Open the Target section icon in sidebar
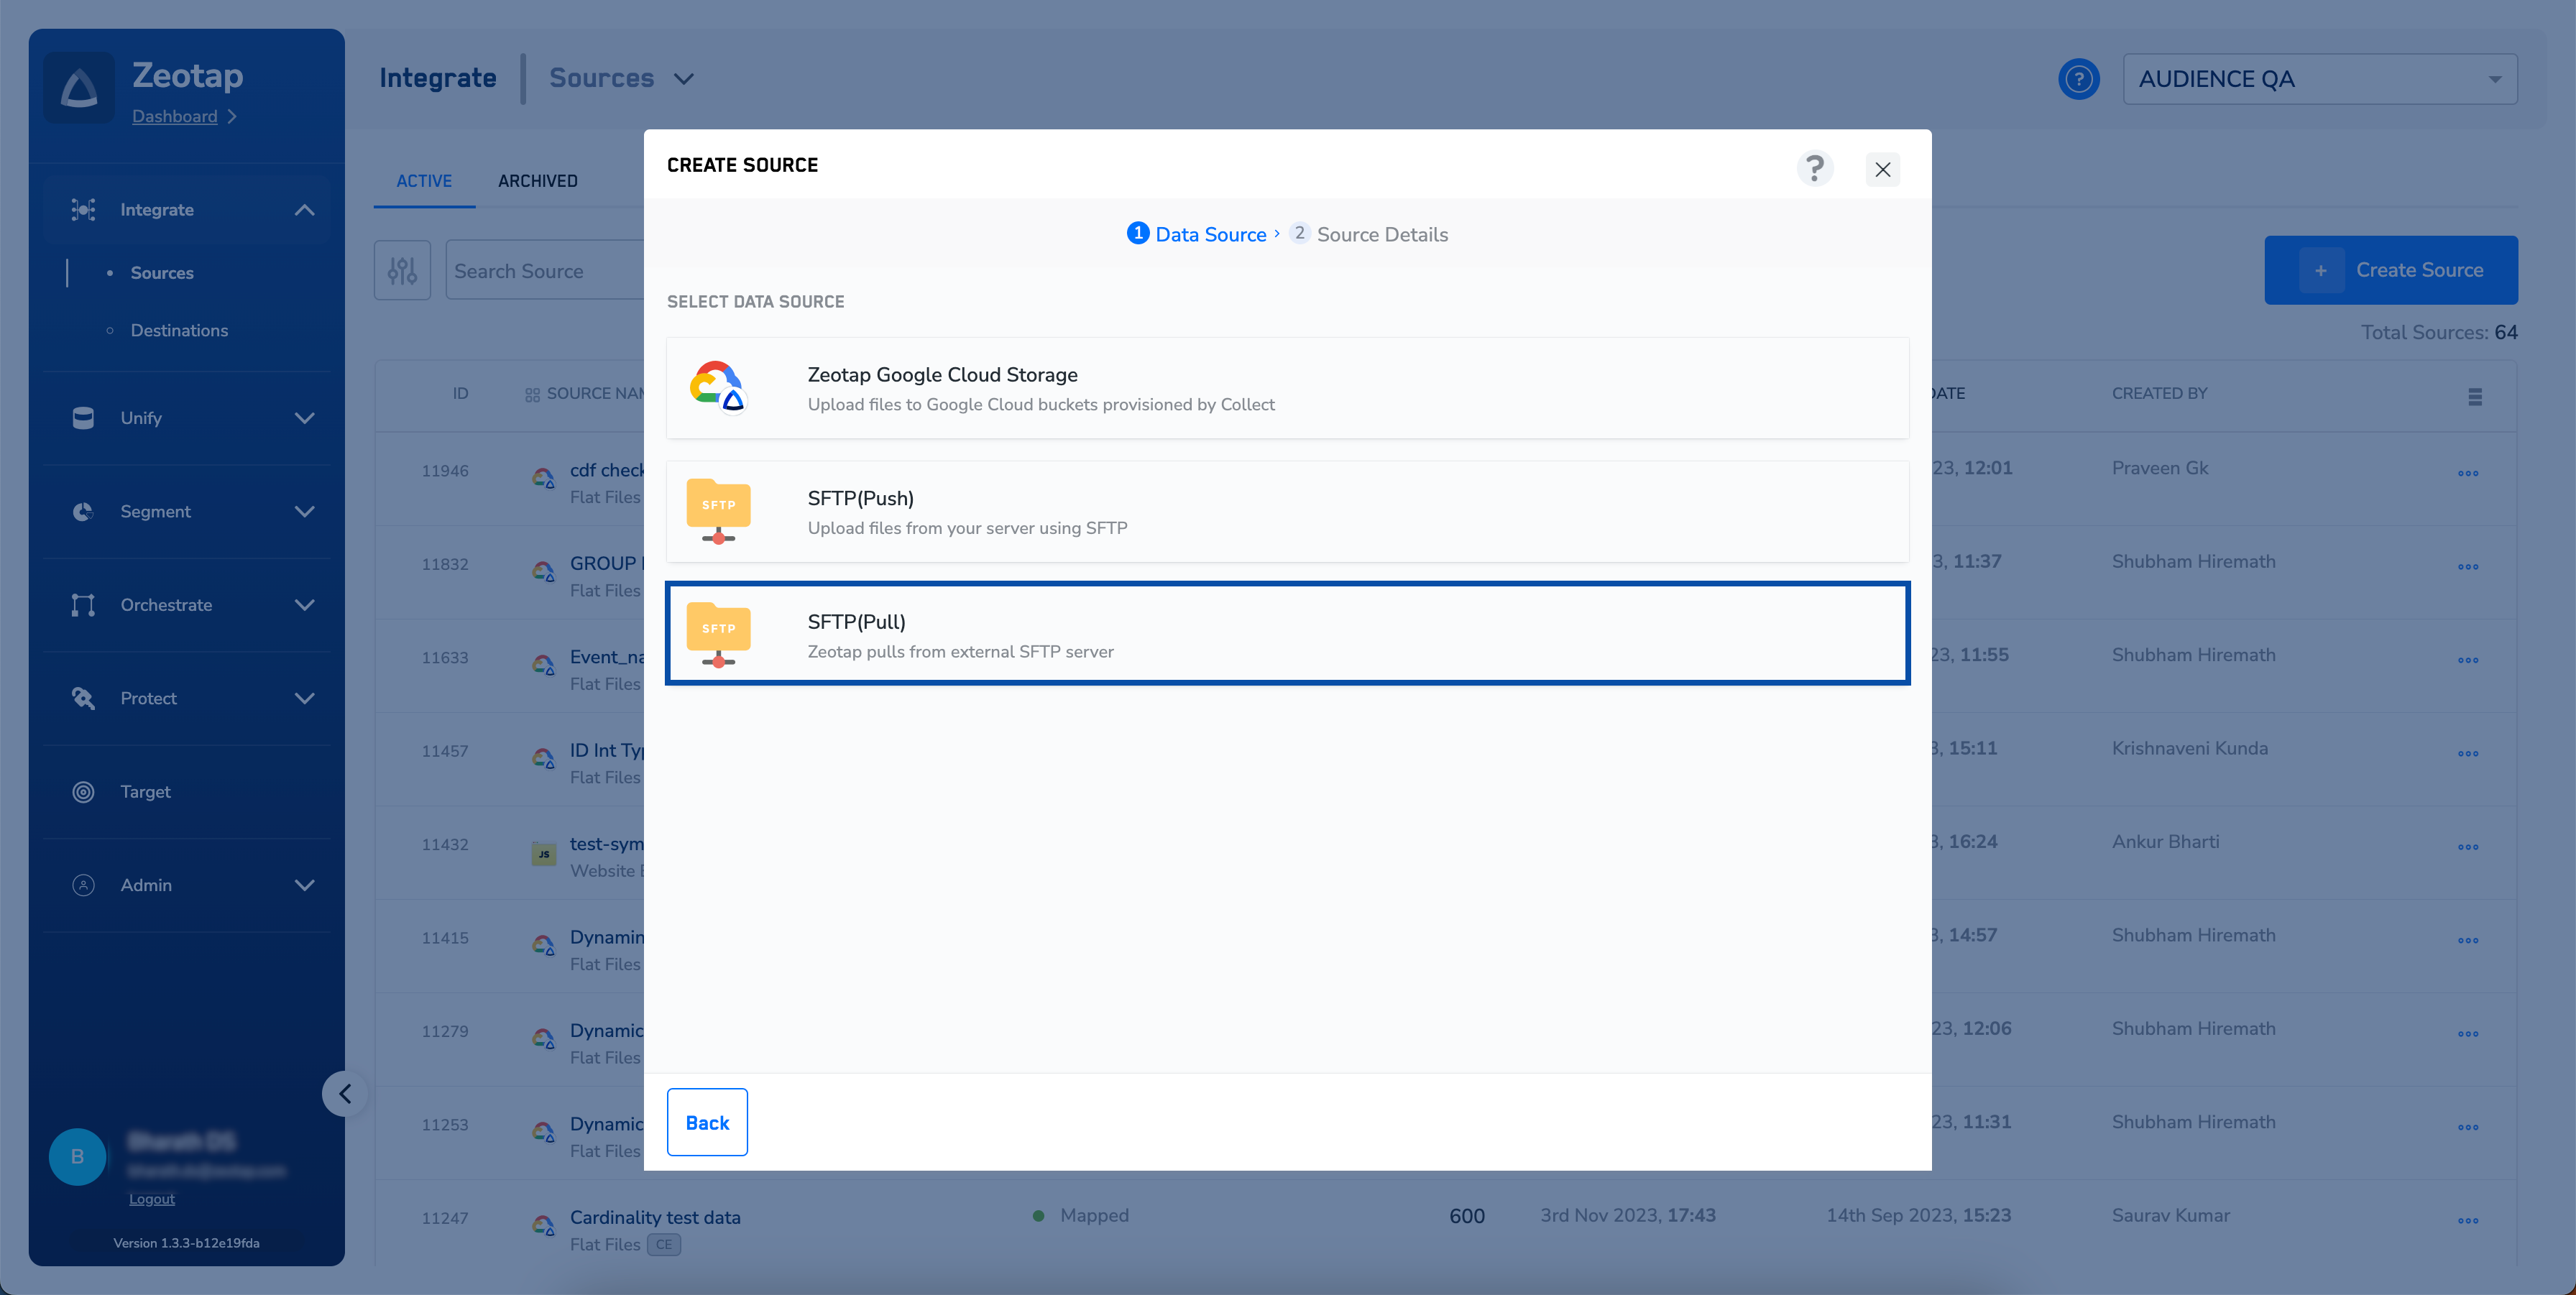The image size is (2576, 1295). pyautogui.click(x=84, y=791)
